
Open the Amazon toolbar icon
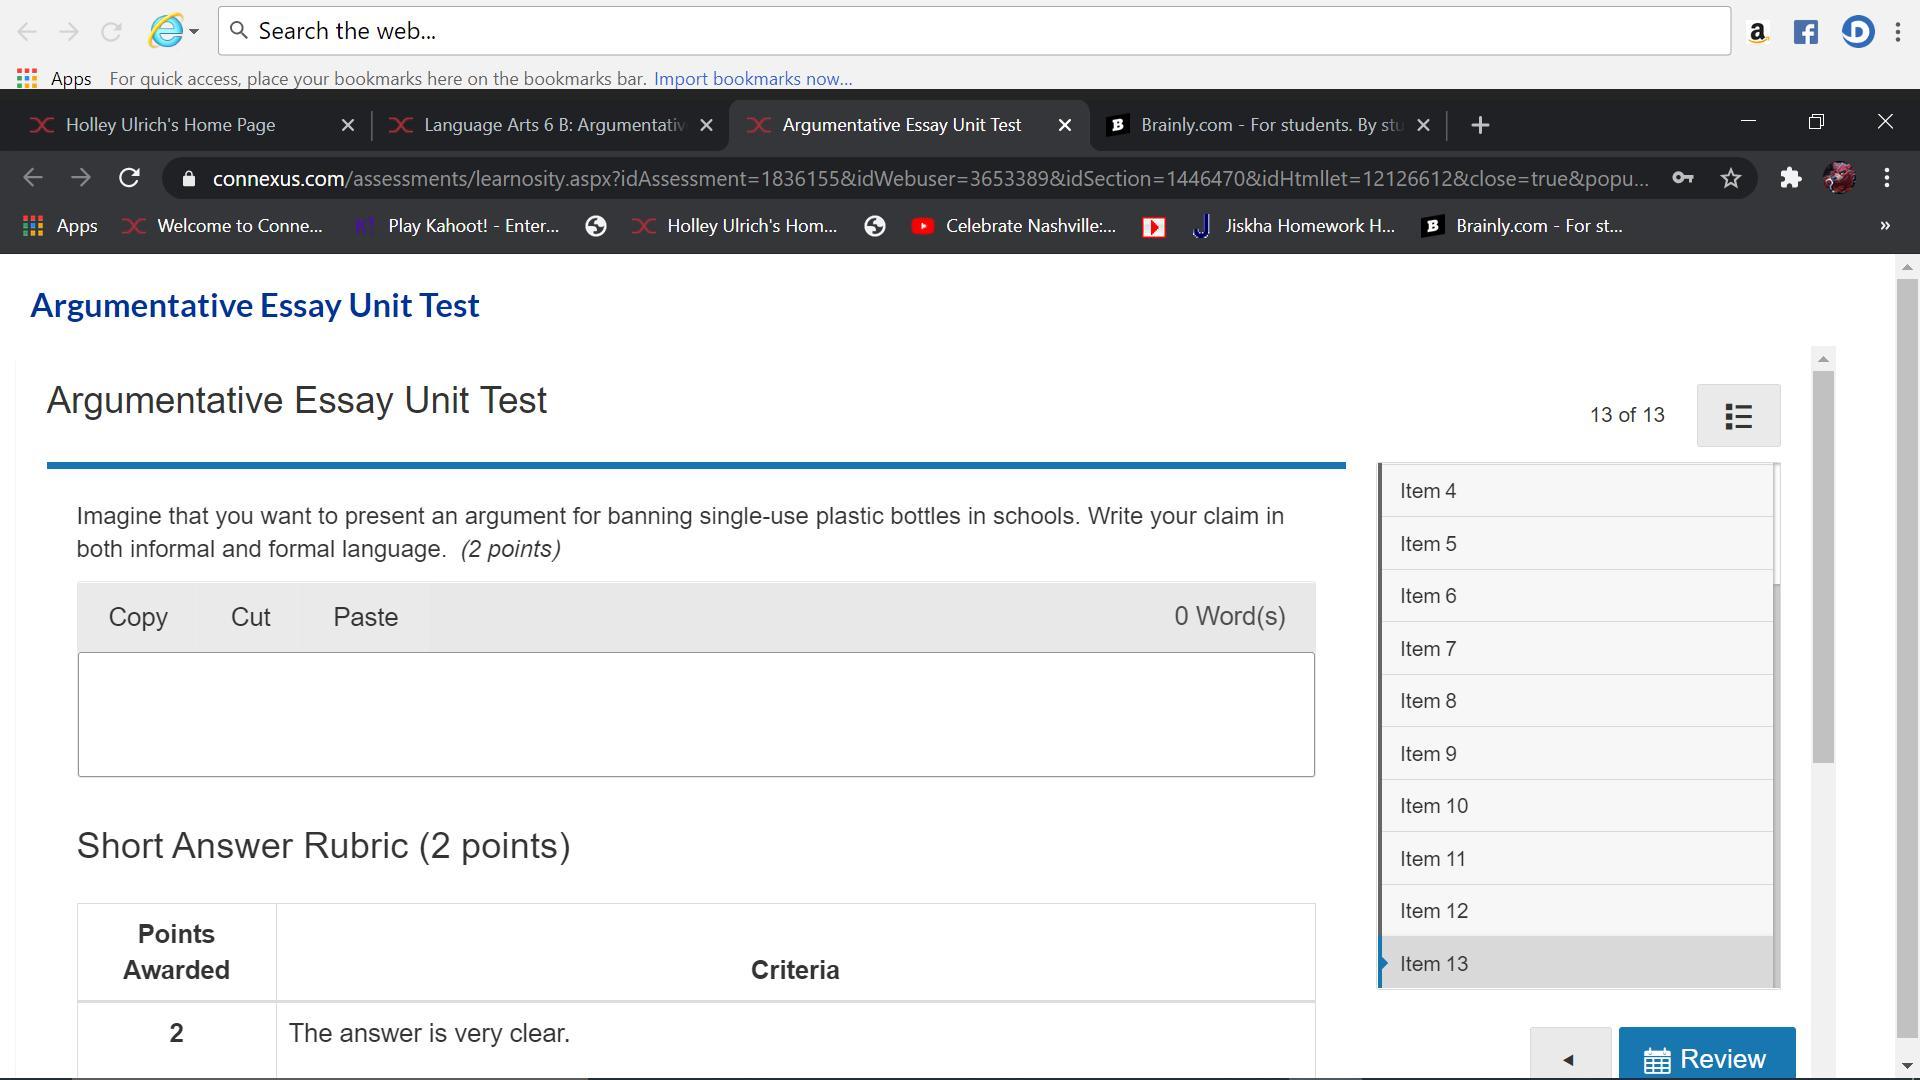click(x=1757, y=32)
